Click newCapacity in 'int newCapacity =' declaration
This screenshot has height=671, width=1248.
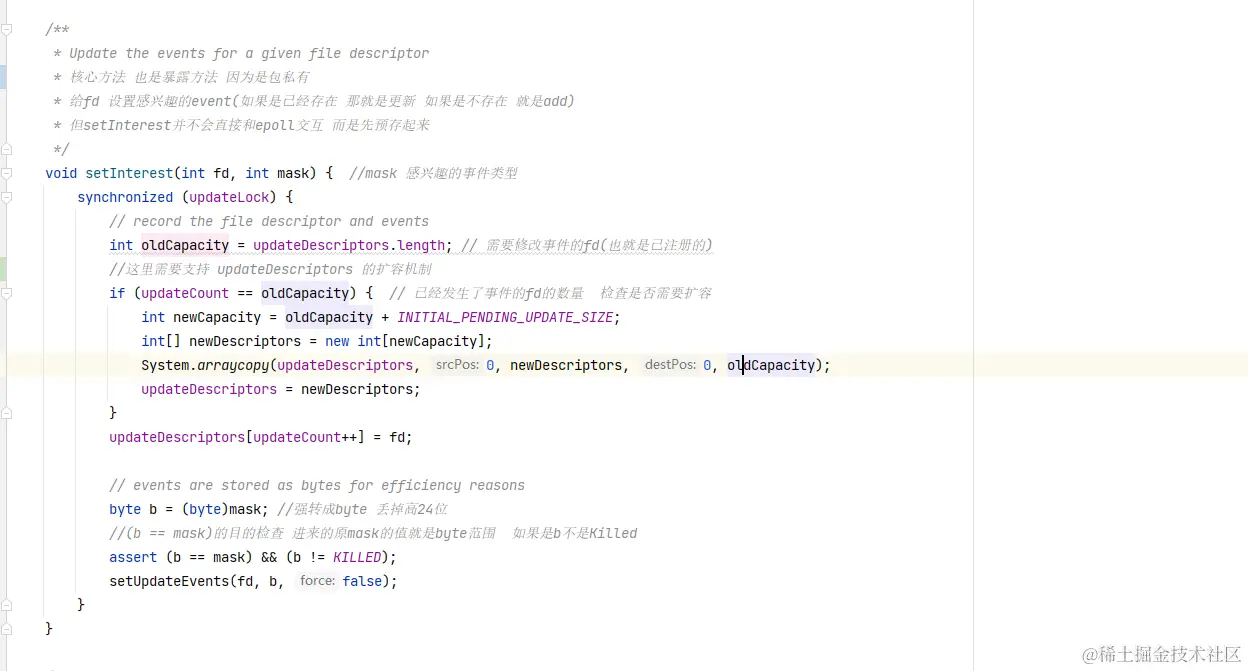tap(217, 317)
